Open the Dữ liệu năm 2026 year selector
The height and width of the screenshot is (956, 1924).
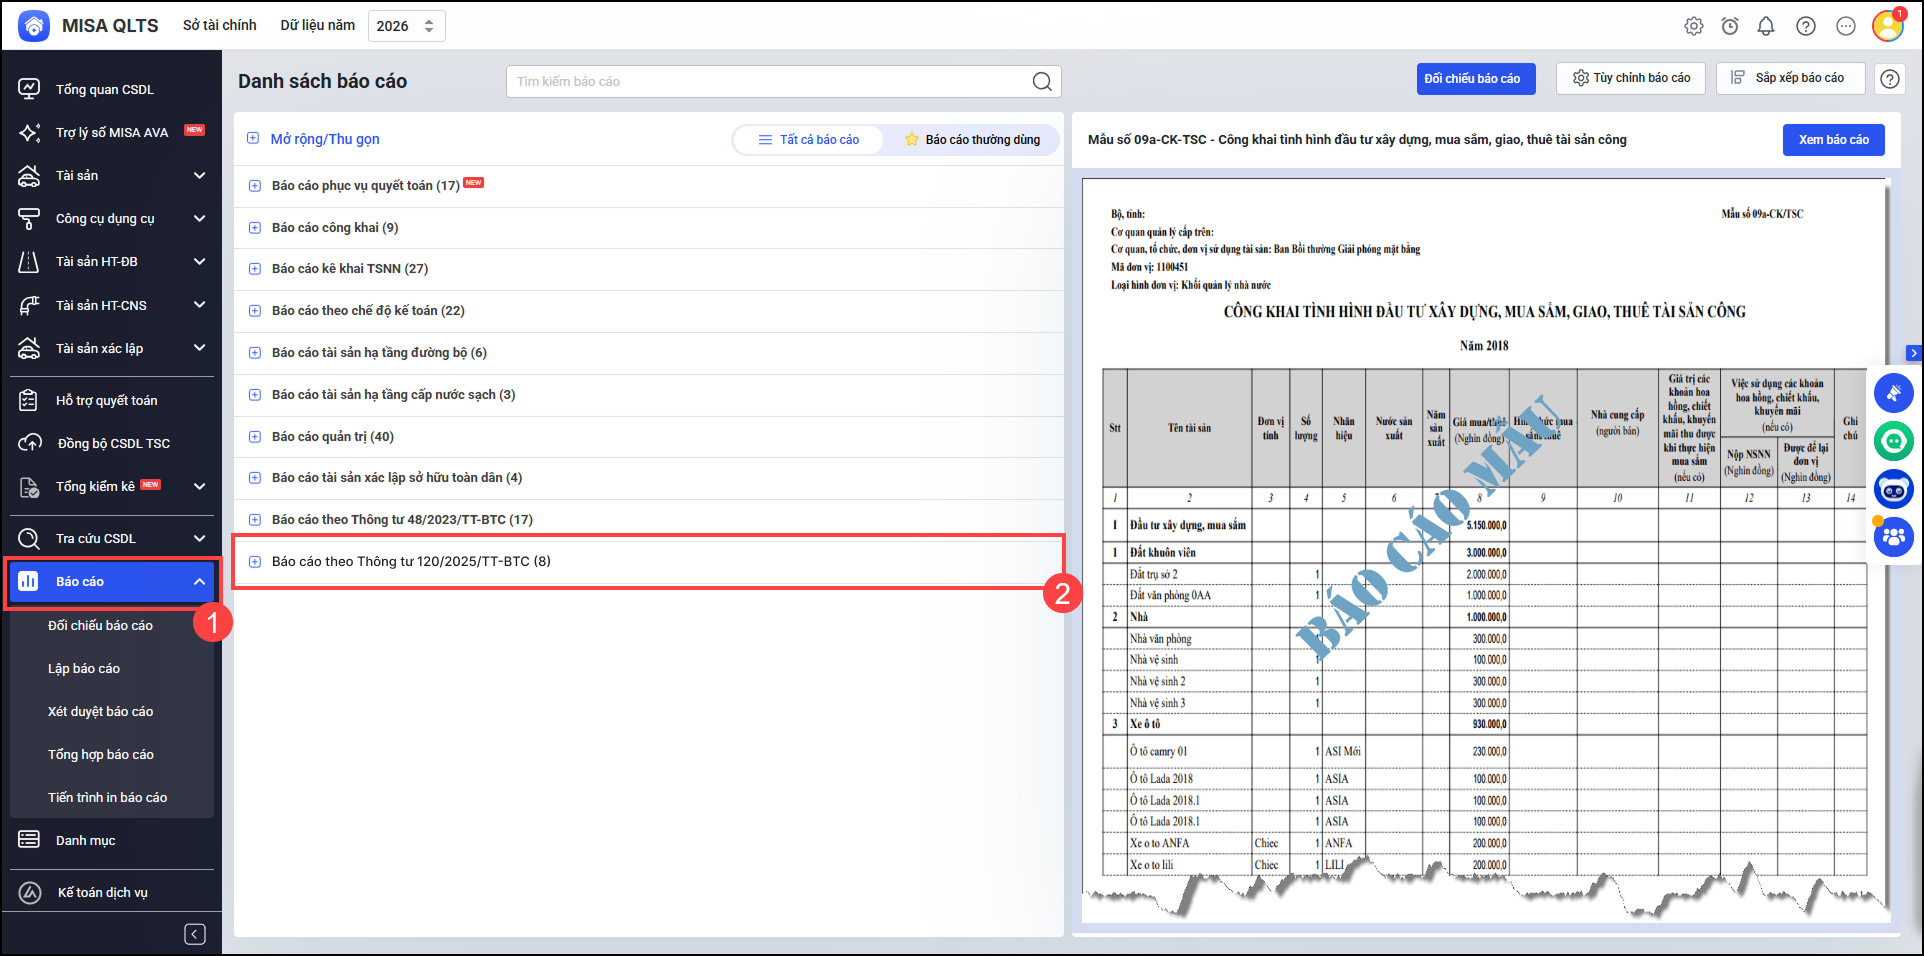point(407,26)
